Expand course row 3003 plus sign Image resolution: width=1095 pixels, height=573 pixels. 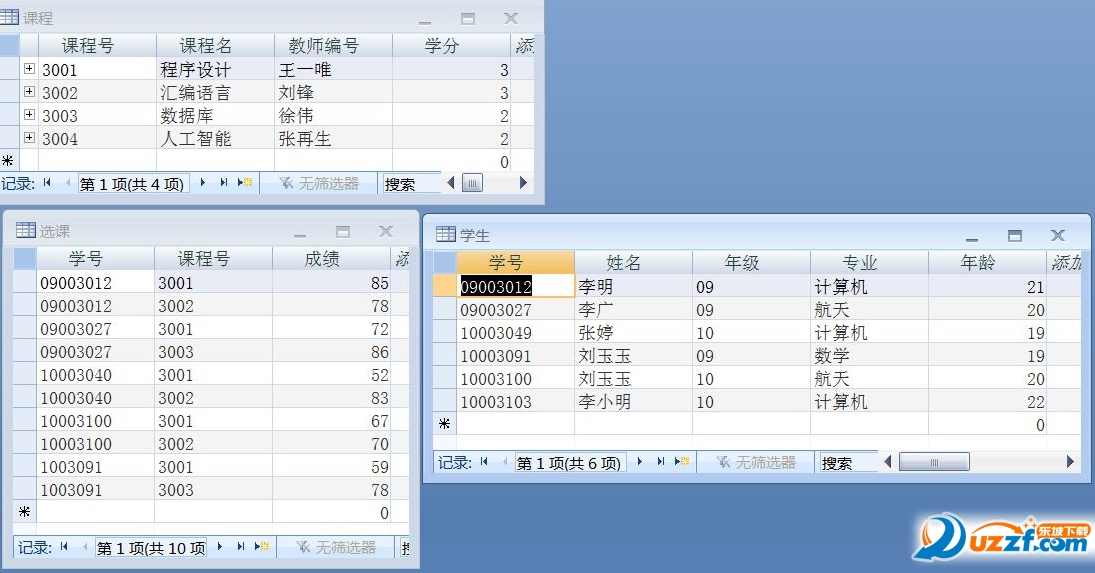pos(29,114)
